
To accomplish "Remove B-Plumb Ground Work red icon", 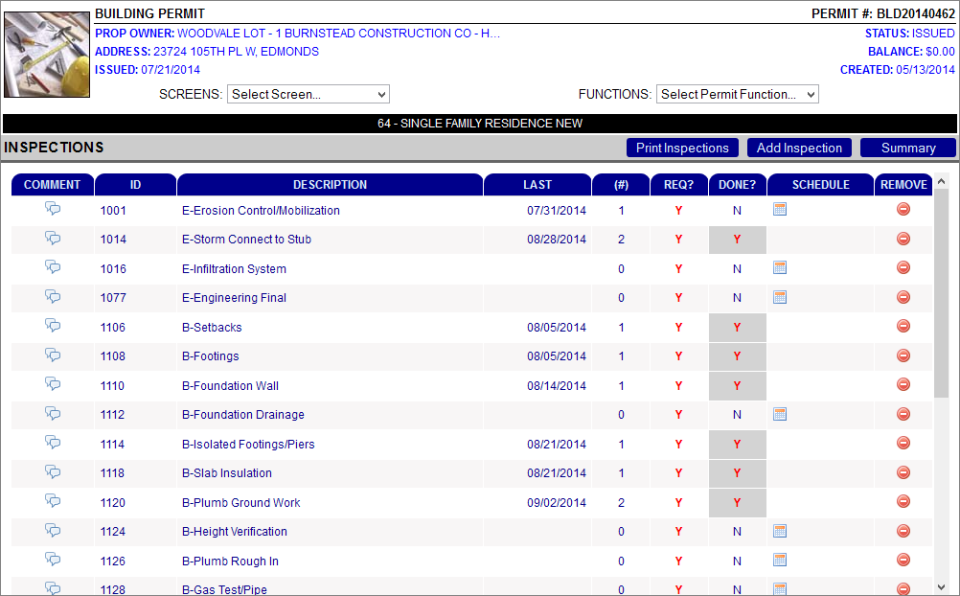I will coord(903,502).
